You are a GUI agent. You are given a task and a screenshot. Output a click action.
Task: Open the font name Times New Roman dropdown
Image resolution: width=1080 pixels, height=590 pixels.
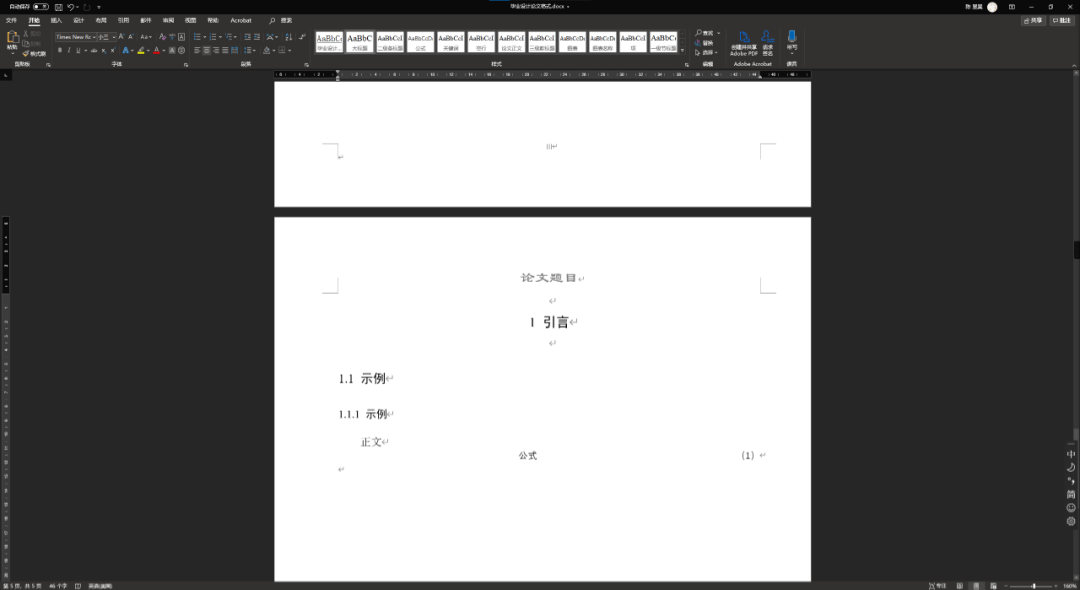coord(94,37)
